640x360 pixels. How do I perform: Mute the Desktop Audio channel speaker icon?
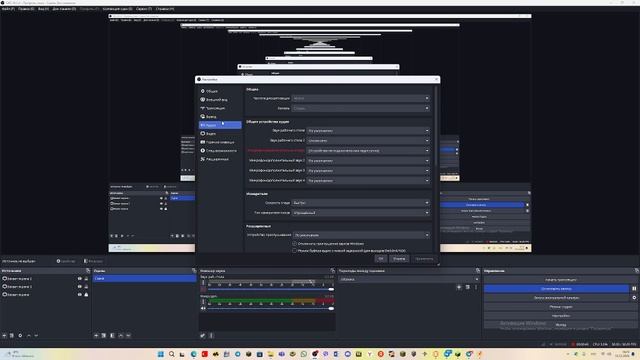[203, 289]
